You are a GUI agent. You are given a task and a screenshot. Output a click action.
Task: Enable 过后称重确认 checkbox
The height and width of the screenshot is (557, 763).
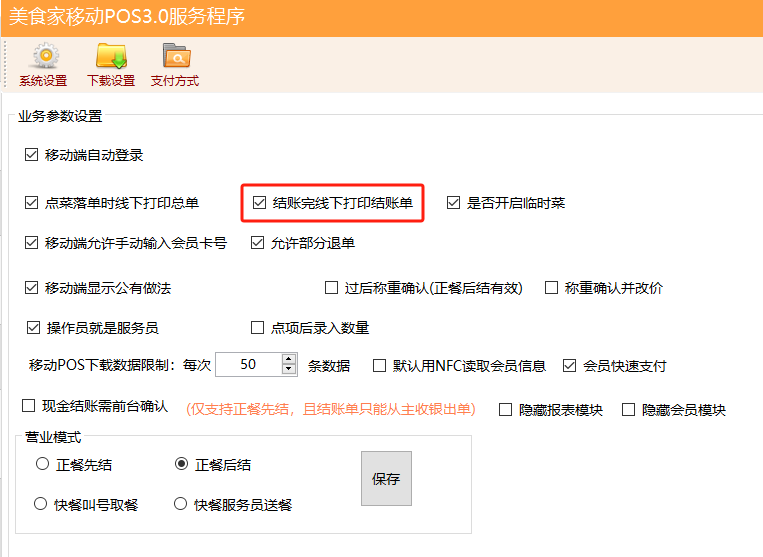click(331, 288)
